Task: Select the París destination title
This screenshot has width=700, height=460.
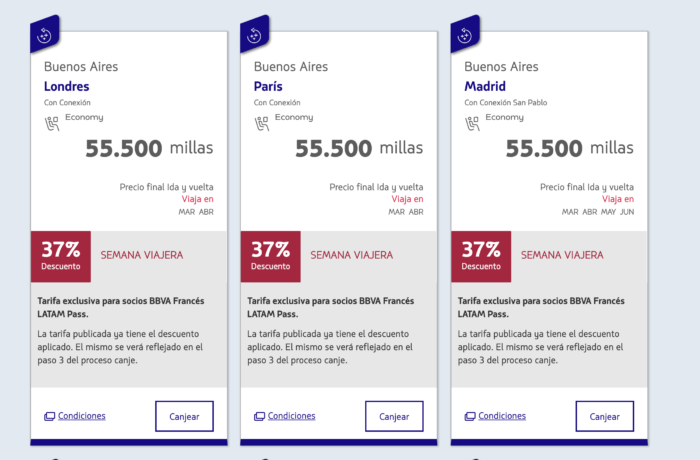Action: 268,87
